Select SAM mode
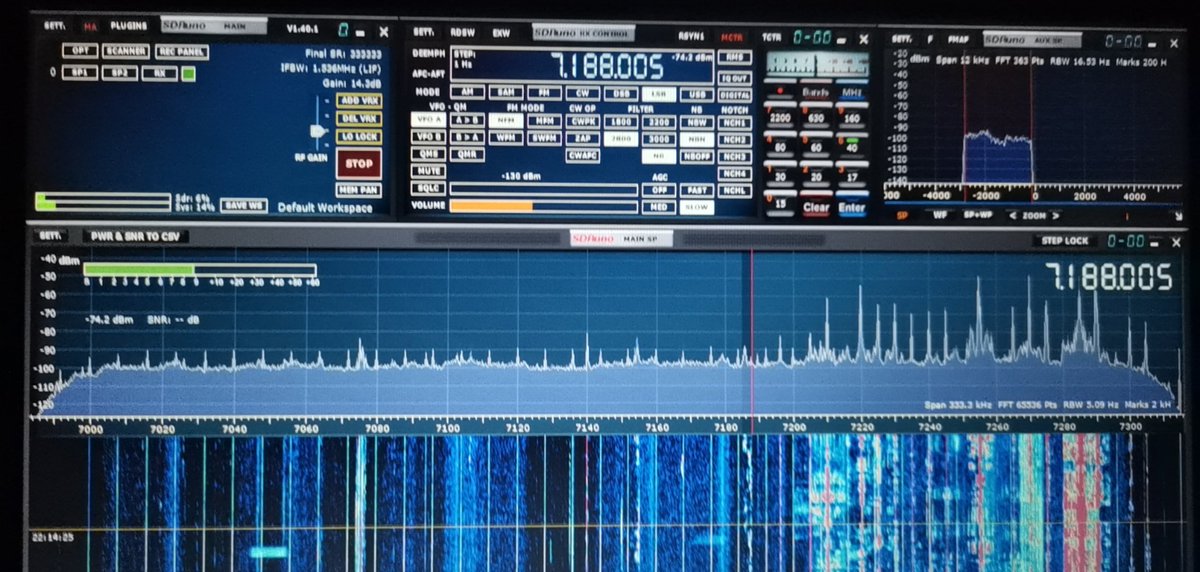 (506, 92)
